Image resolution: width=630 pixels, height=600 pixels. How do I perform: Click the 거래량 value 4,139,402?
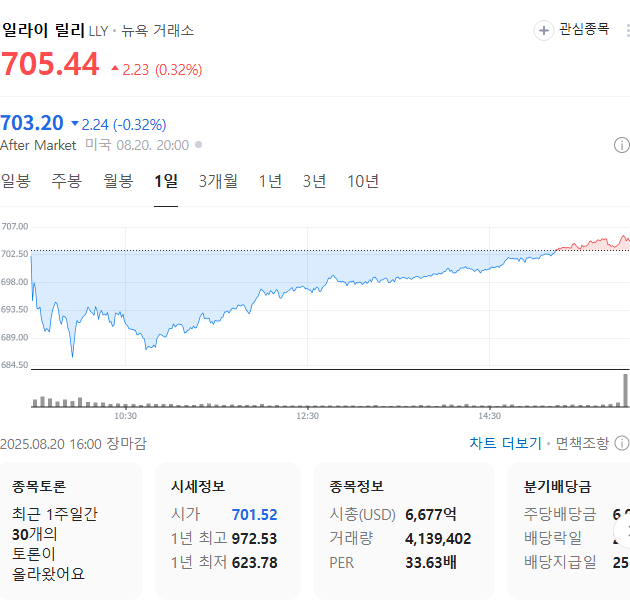tap(438, 539)
